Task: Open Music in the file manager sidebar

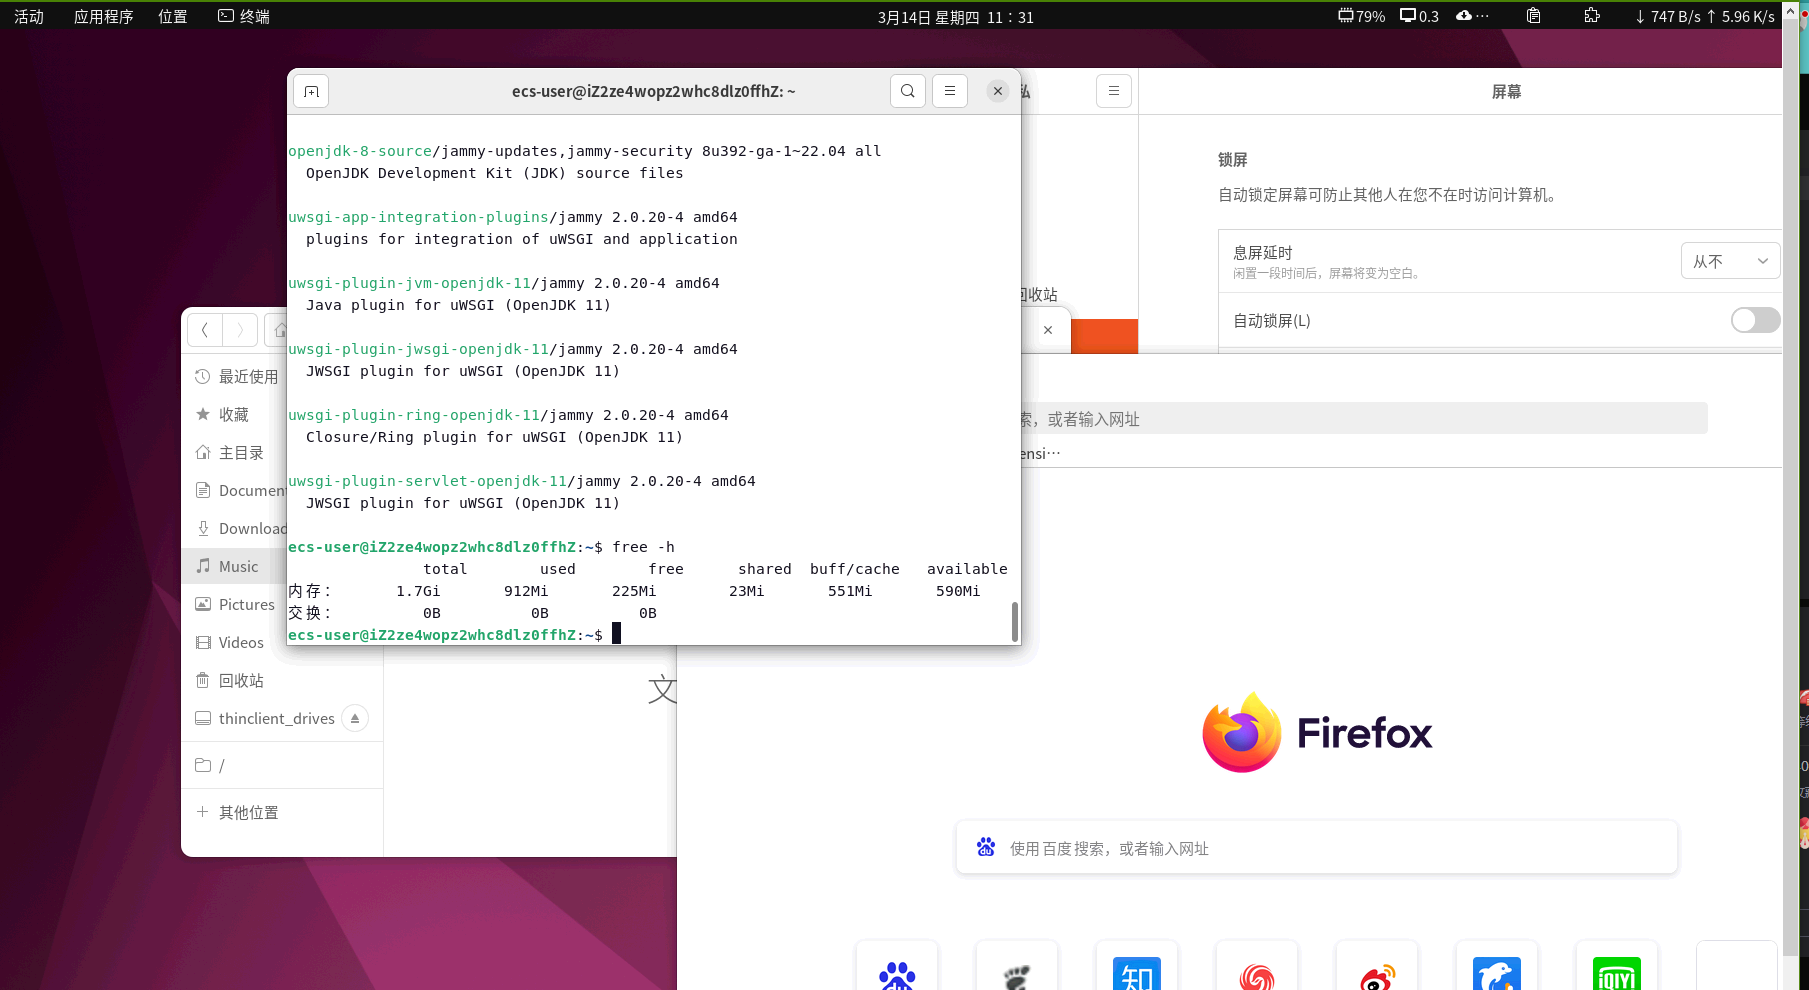Action: [x=237, y=566]
